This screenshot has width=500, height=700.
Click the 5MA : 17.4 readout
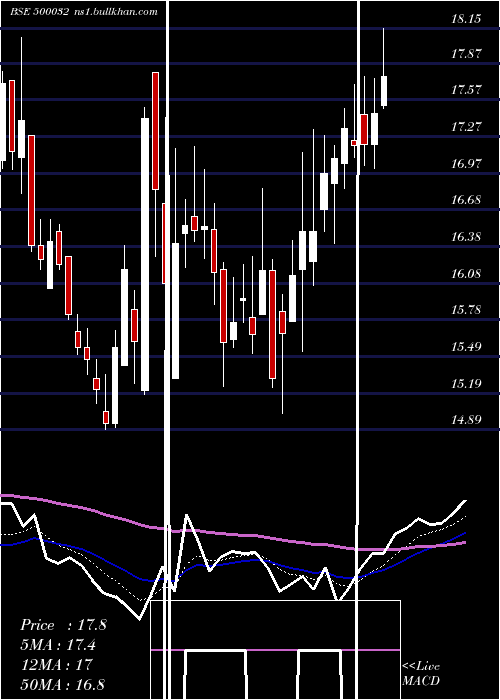(x=58, y=645)
